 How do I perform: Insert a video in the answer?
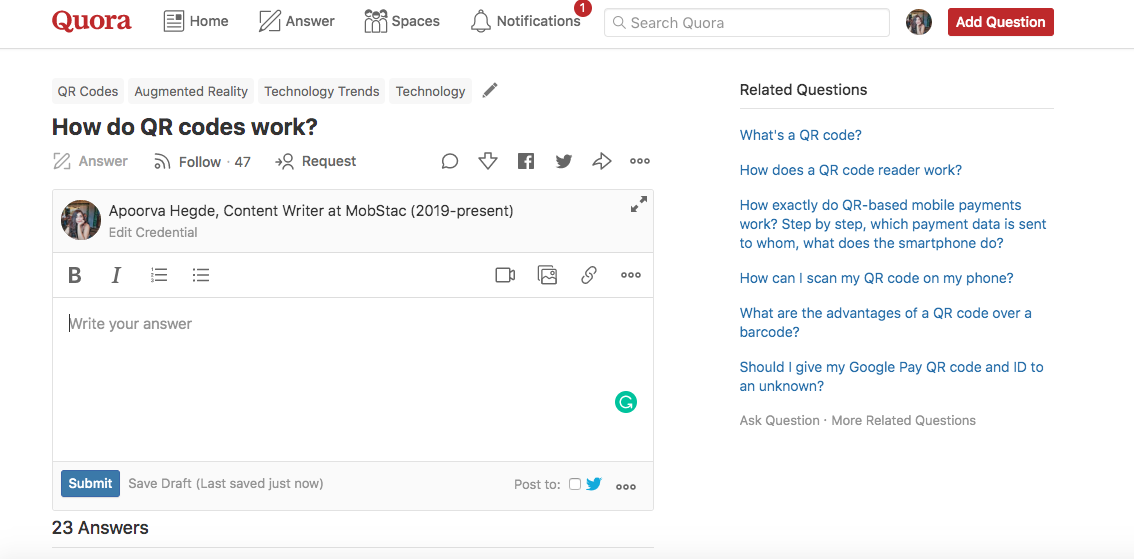505,275
